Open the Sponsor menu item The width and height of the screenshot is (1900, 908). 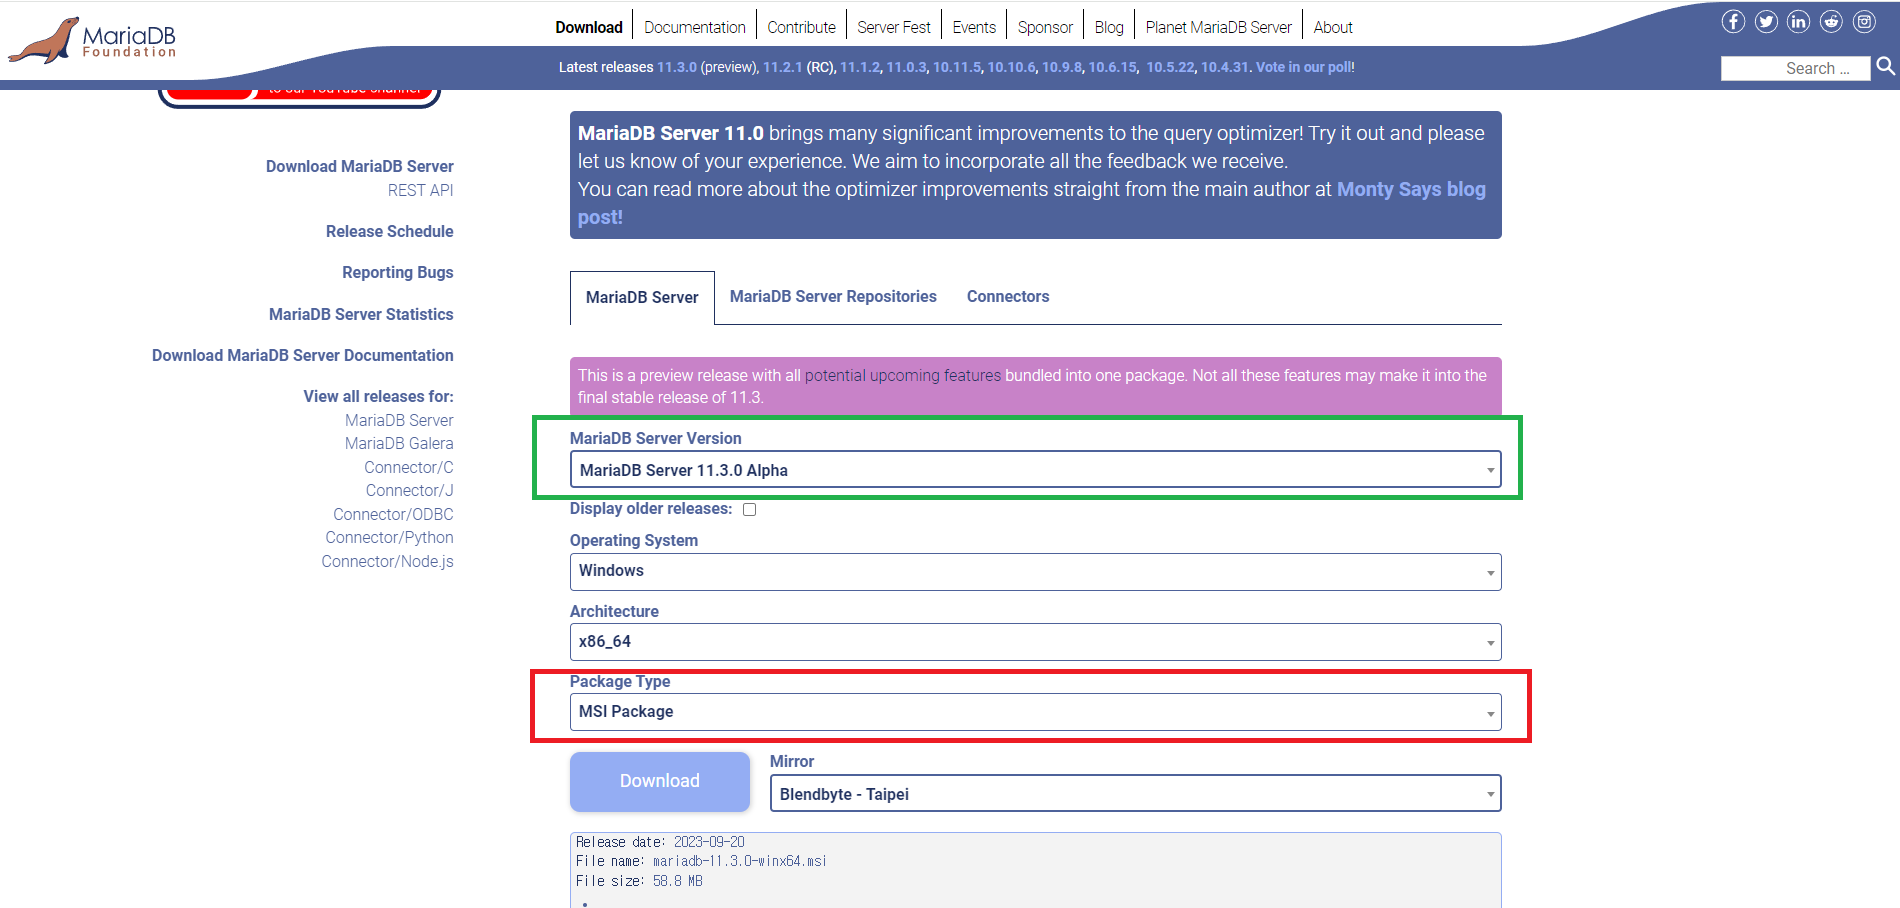point(1045,27)
